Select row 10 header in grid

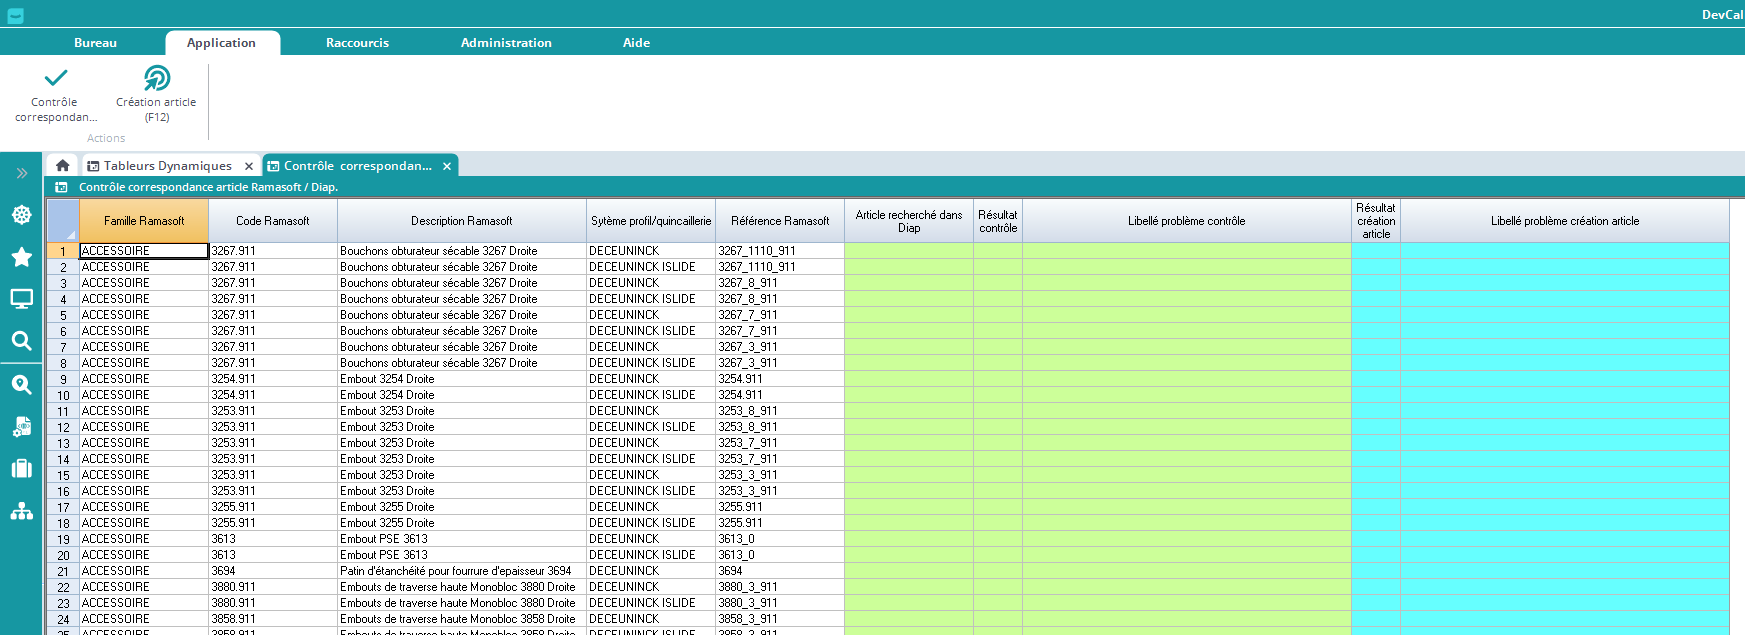[63, 396]
